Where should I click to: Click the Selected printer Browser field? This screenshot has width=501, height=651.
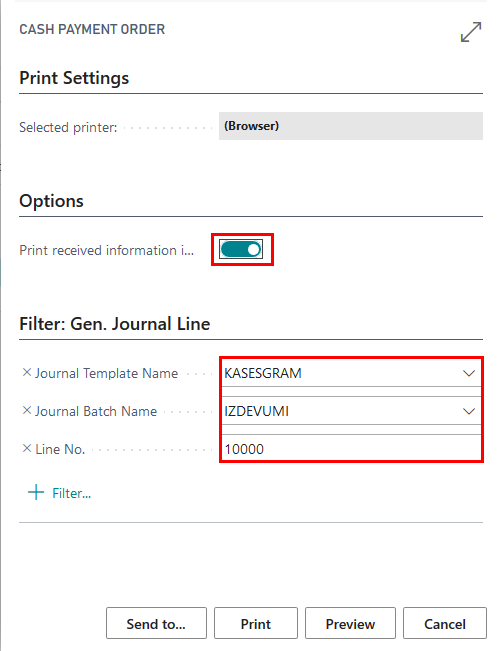pos(351,126)
